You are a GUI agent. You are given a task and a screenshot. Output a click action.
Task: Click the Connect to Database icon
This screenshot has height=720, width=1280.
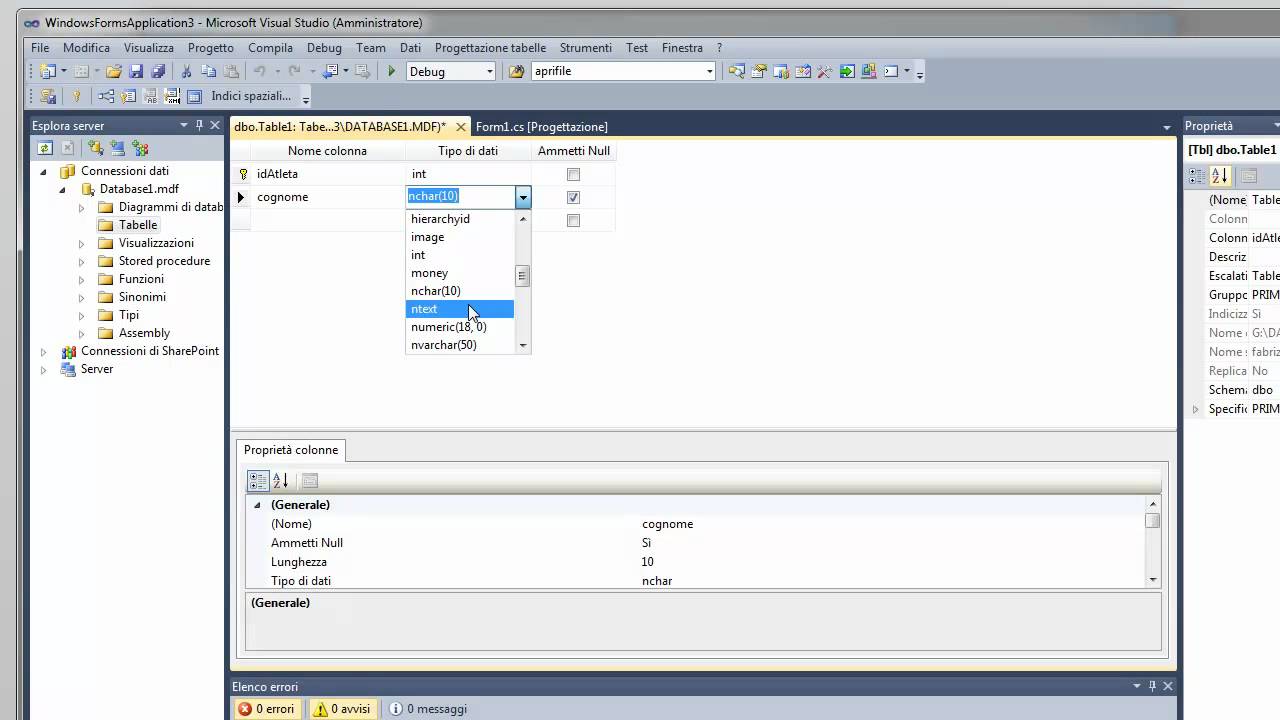[x=95, y=148]
